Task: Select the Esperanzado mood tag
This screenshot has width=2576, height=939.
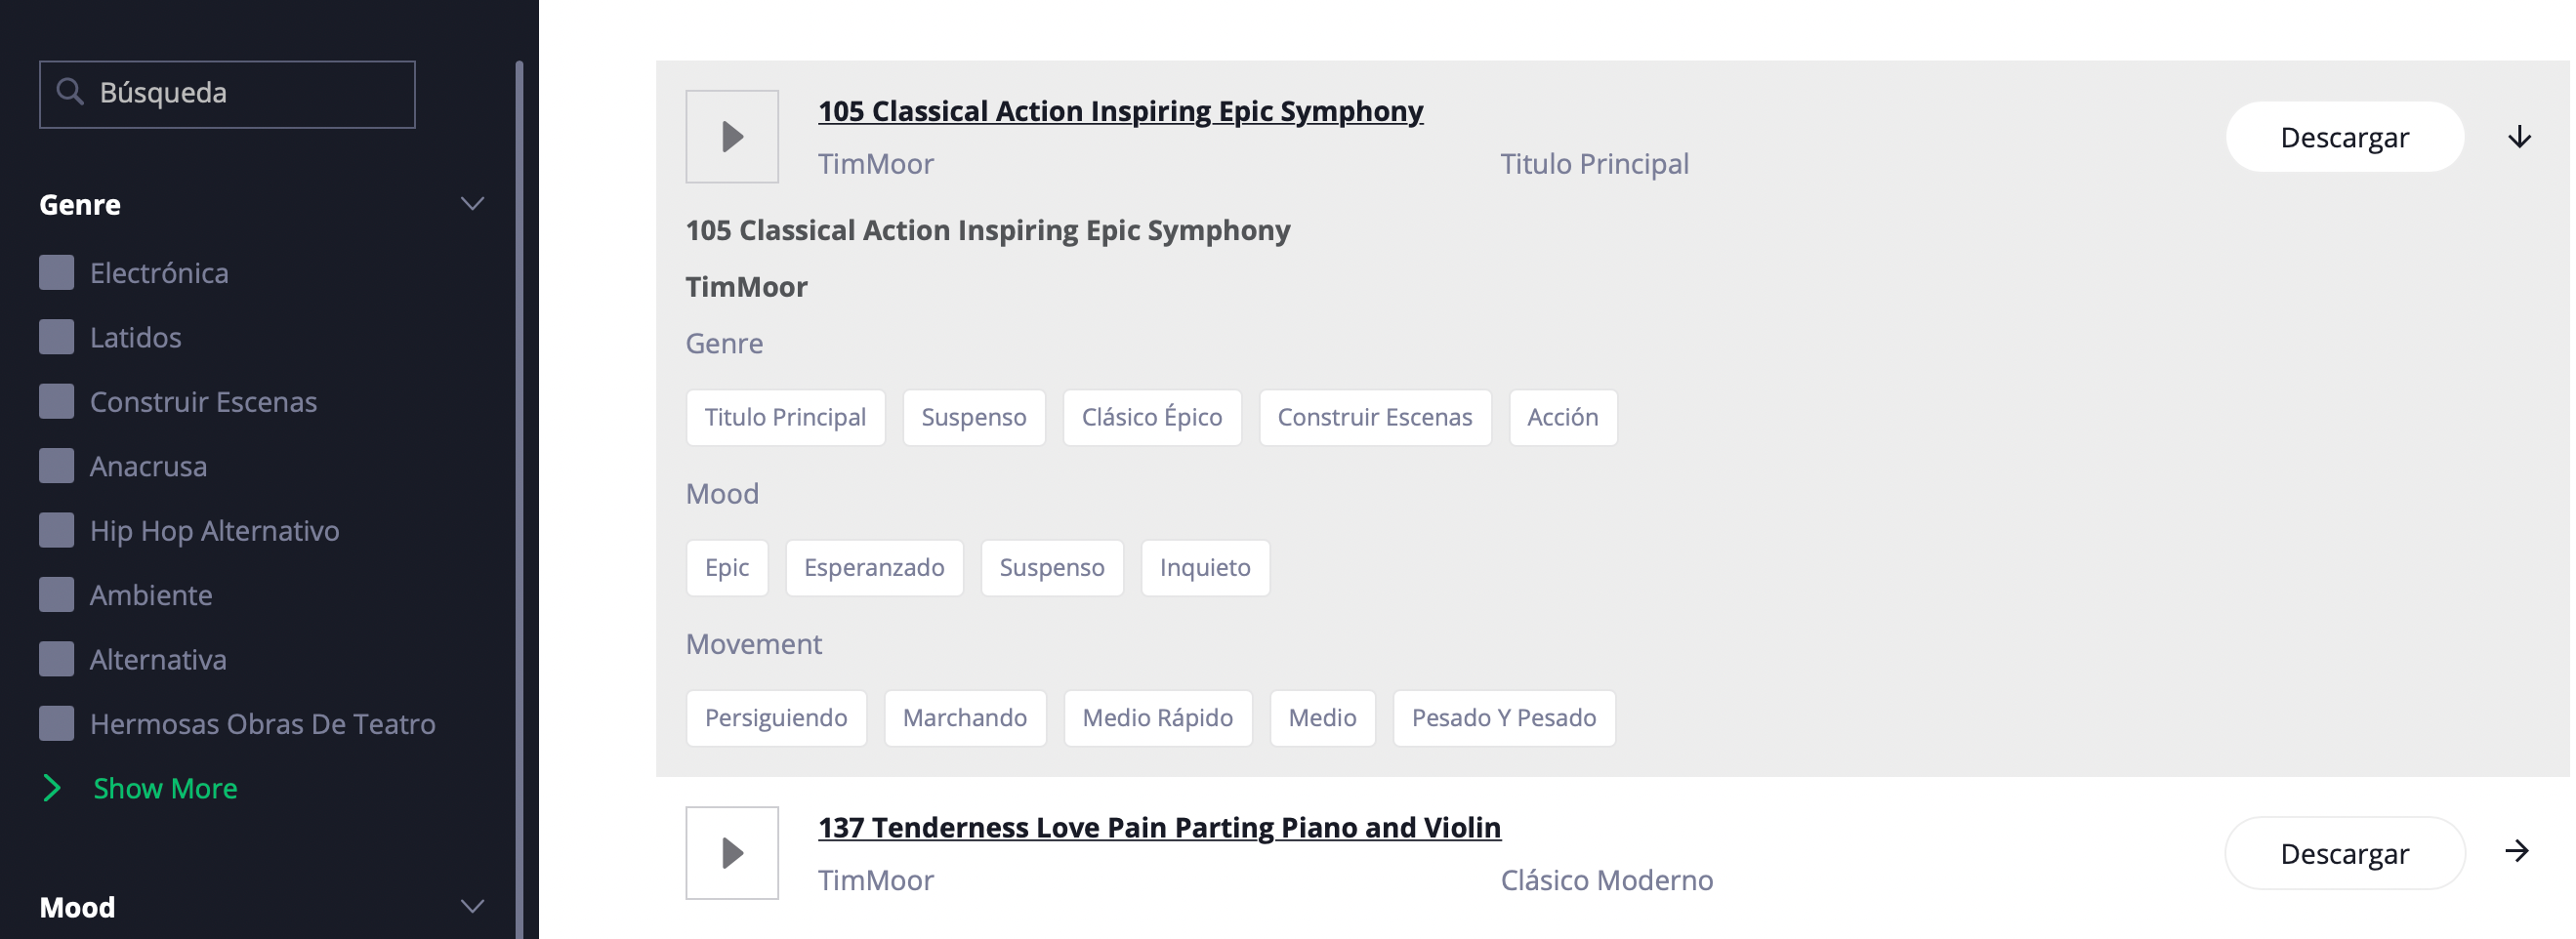Action: pyautogui.click(x=874, y=567)
